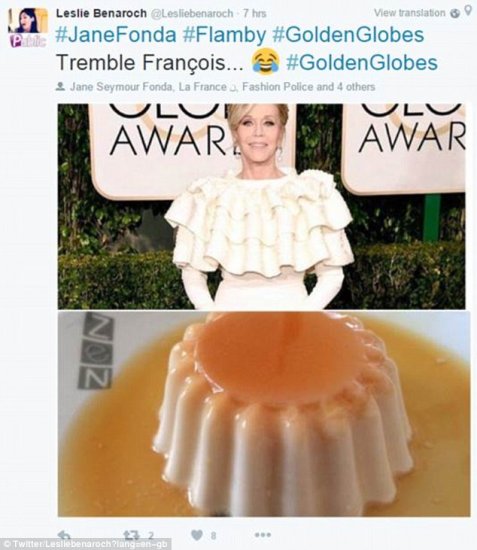
Task: Click the 7 hrs timestamp
Action: pyautogui.click(x=255, y=14)
